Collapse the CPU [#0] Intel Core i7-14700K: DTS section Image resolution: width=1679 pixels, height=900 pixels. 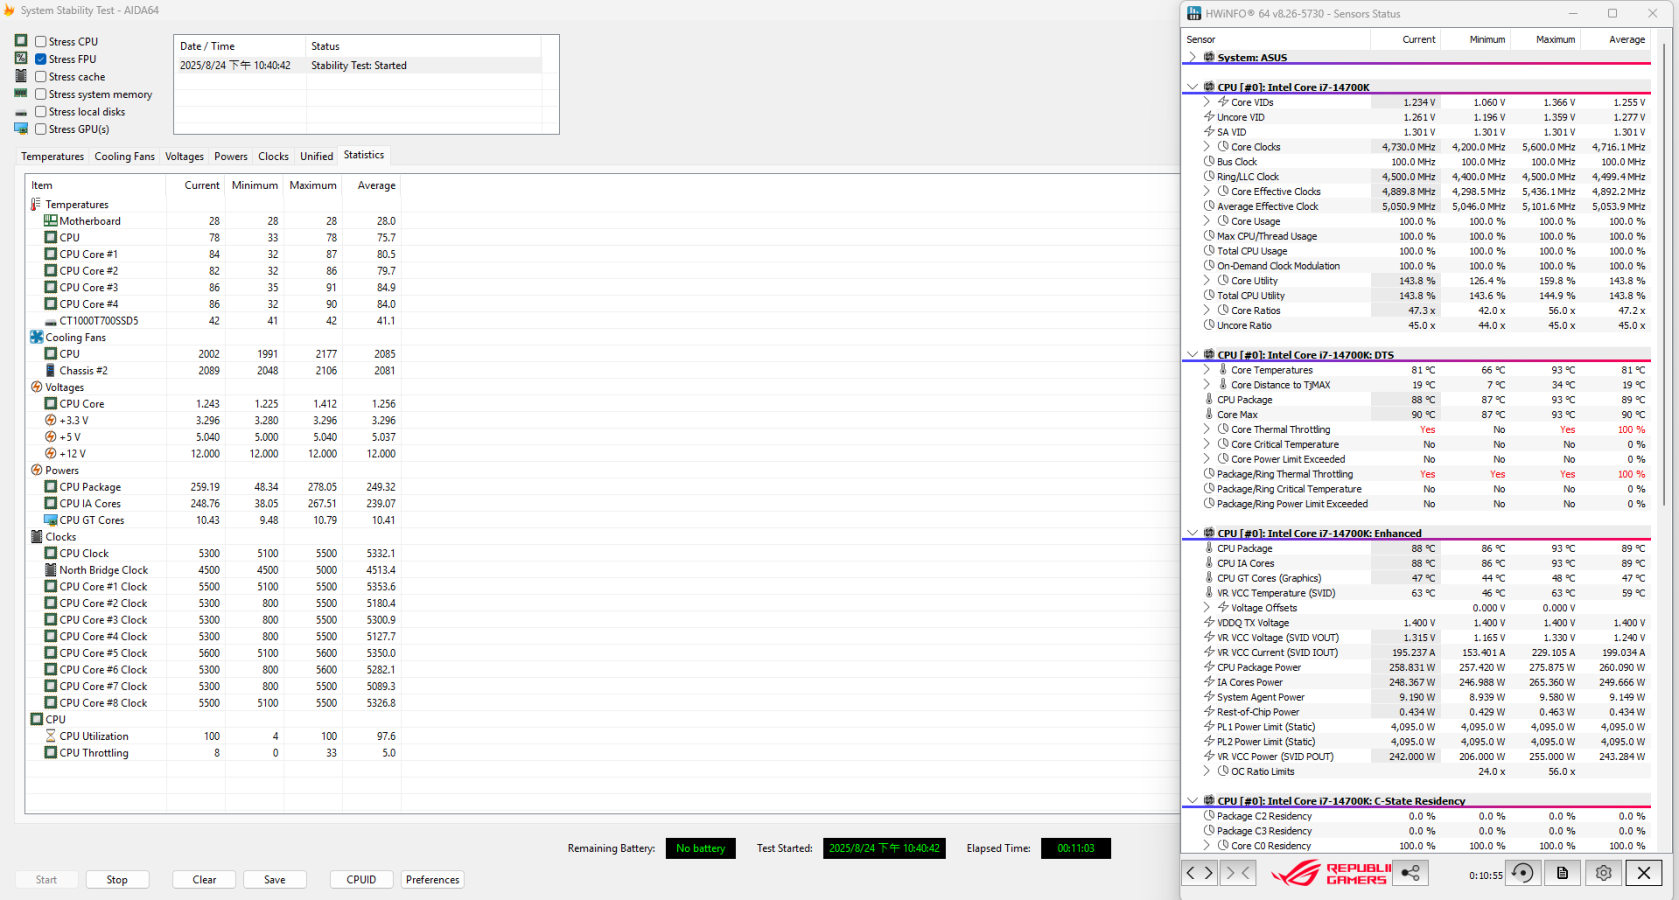pyautogui.click(x=1192, y=355)
